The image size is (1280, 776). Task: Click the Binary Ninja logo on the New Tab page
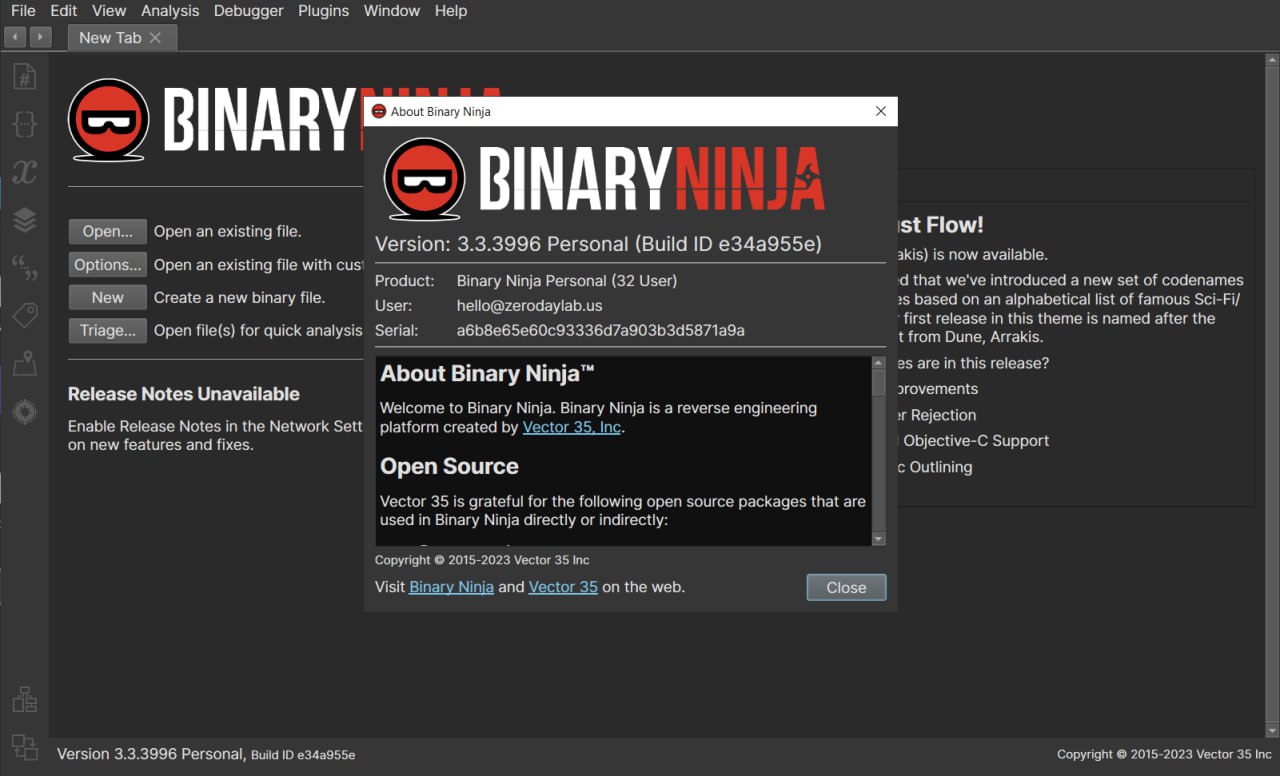[x=215, y=120]
